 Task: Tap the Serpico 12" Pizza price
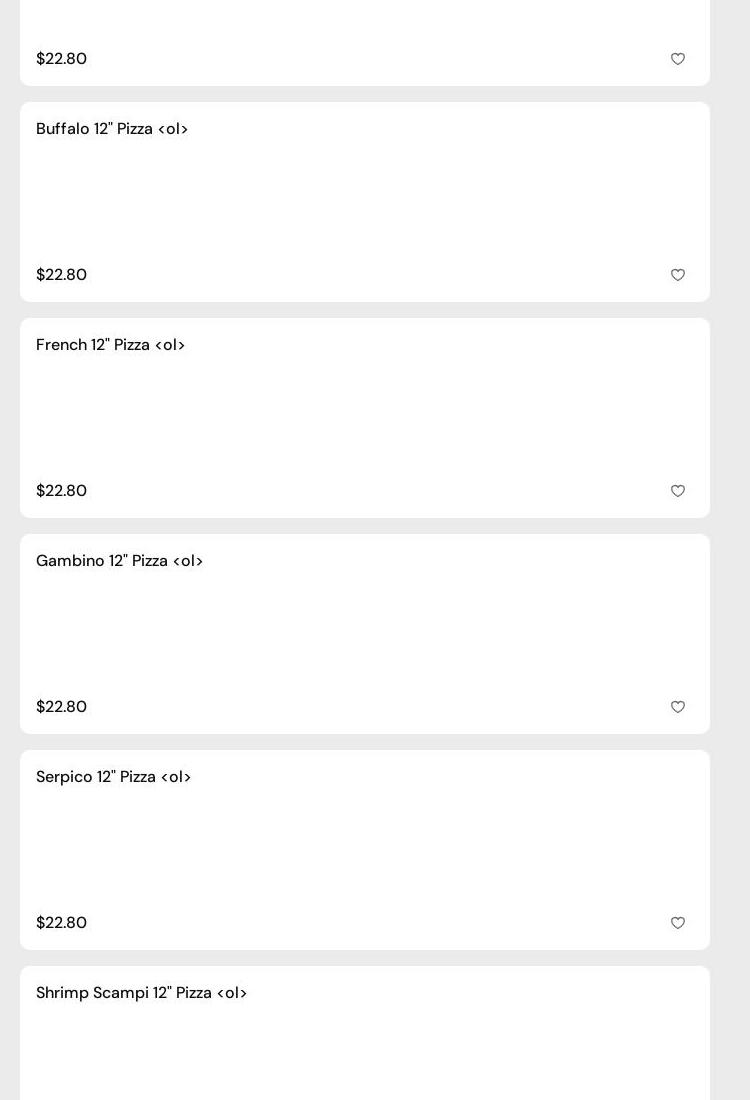point(61,923)
